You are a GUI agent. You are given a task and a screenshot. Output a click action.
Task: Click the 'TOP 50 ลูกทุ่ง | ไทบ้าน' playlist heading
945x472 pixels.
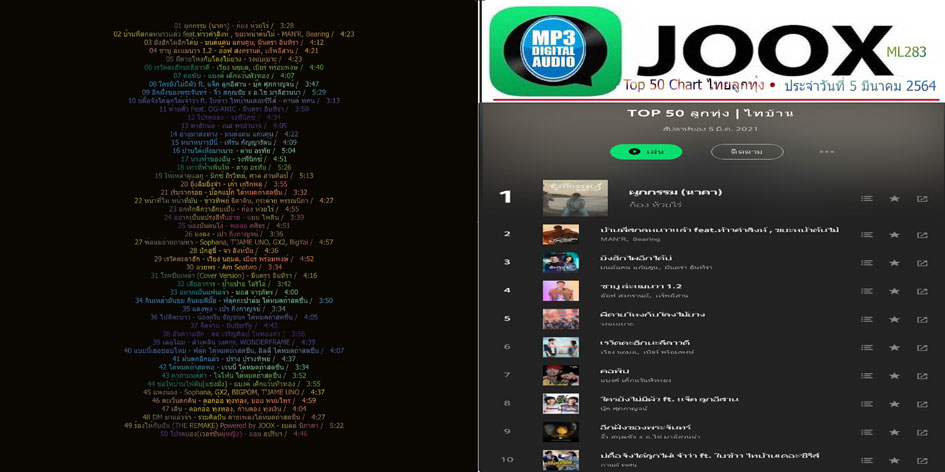tap(711, 113)
